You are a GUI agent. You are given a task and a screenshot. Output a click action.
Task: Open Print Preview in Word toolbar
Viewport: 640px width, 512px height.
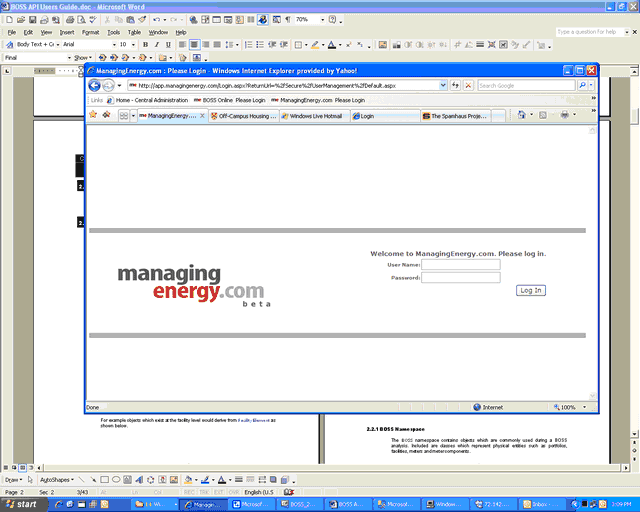81,20
